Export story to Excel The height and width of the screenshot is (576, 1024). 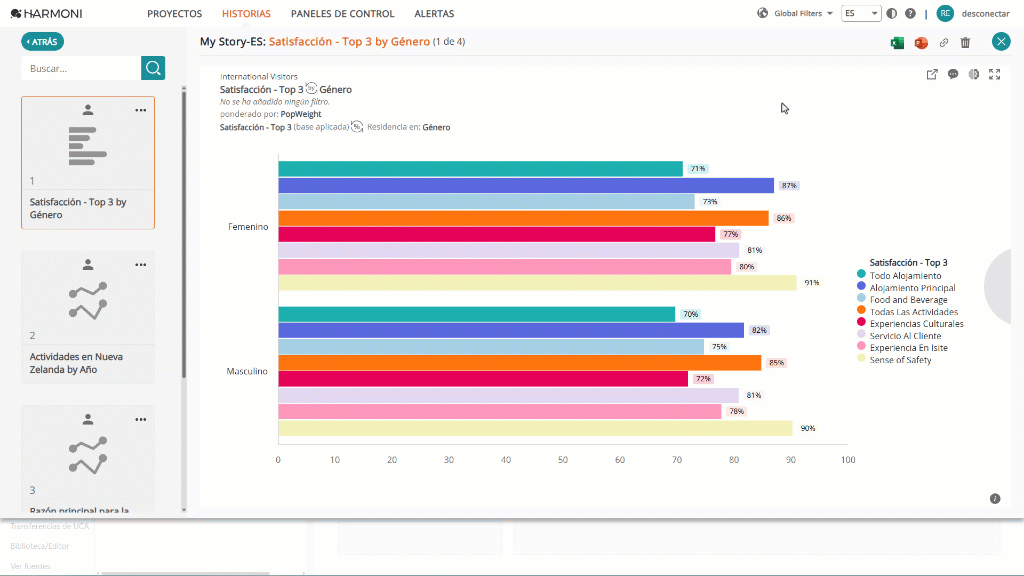(x=897, y=42)
